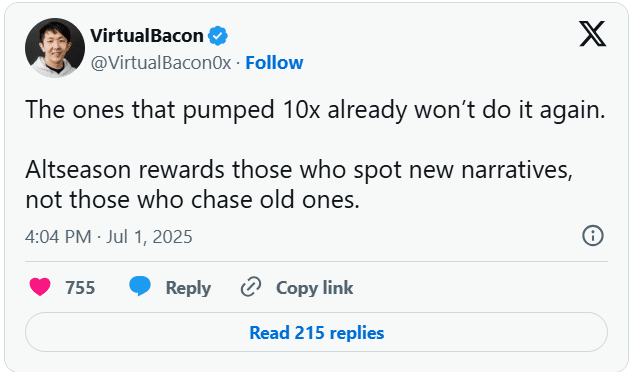
Task: Click the Jul 1, 2025 date
Action: click(x=149, y=237)
